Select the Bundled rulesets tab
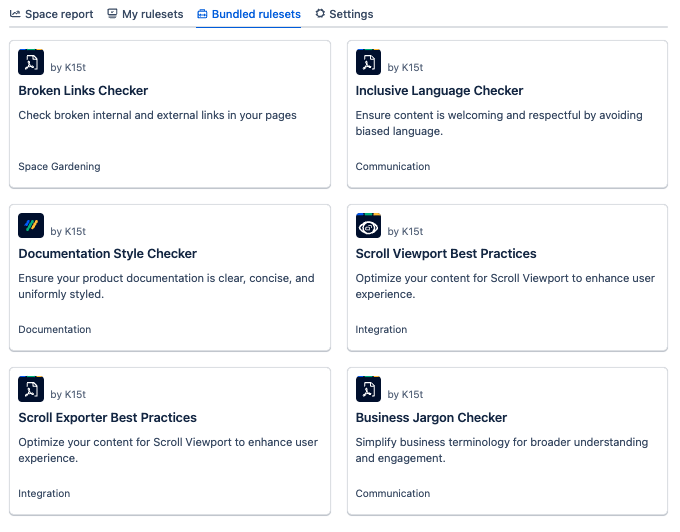 point(248,14)
